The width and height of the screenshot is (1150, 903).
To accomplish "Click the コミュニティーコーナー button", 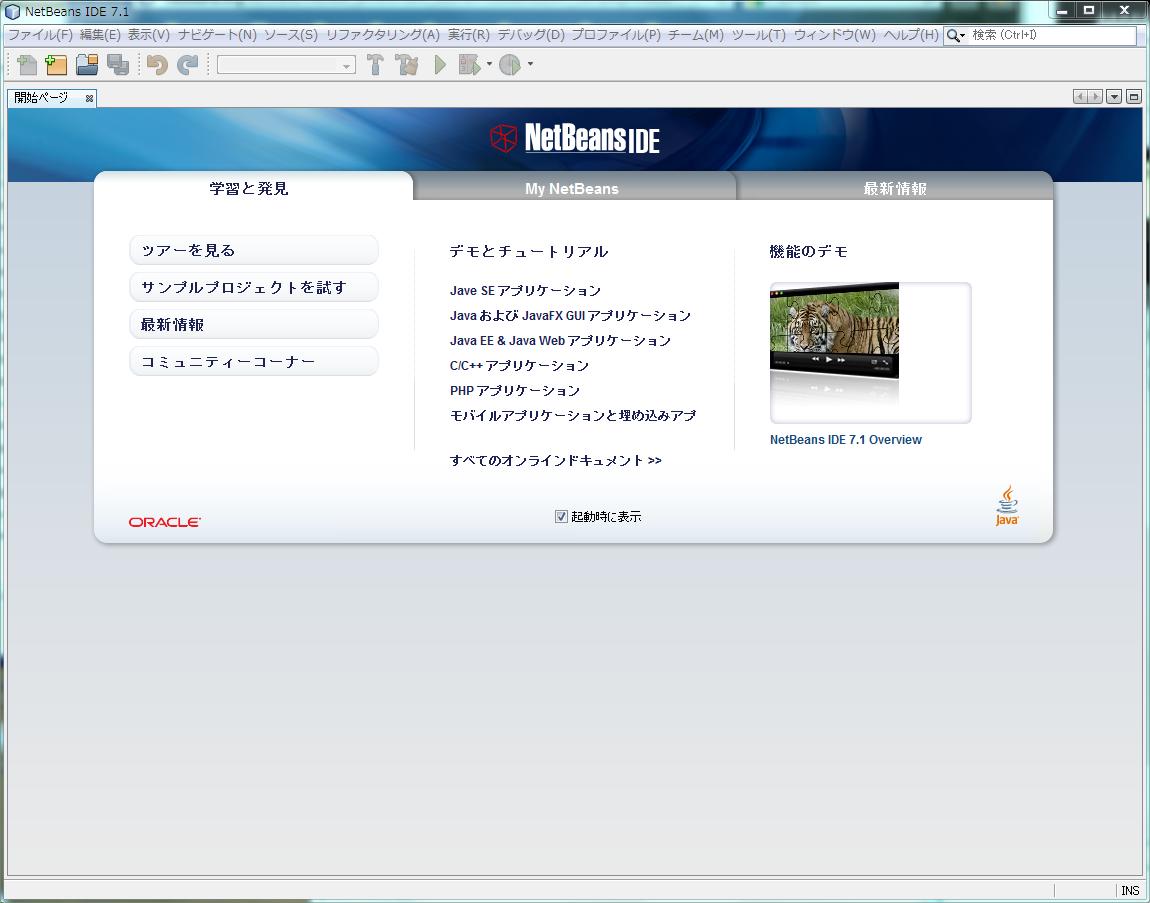I will 254,362.
